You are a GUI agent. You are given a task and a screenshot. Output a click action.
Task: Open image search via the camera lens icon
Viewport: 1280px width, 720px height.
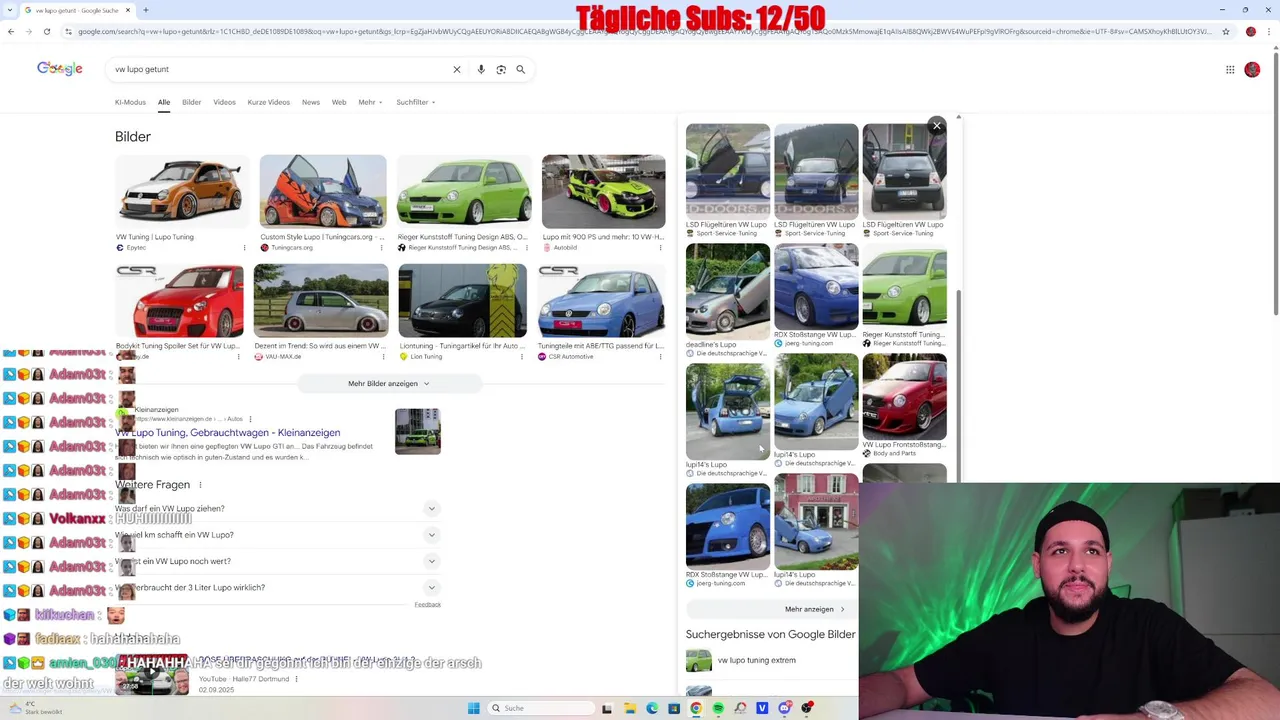click(501, 69)
